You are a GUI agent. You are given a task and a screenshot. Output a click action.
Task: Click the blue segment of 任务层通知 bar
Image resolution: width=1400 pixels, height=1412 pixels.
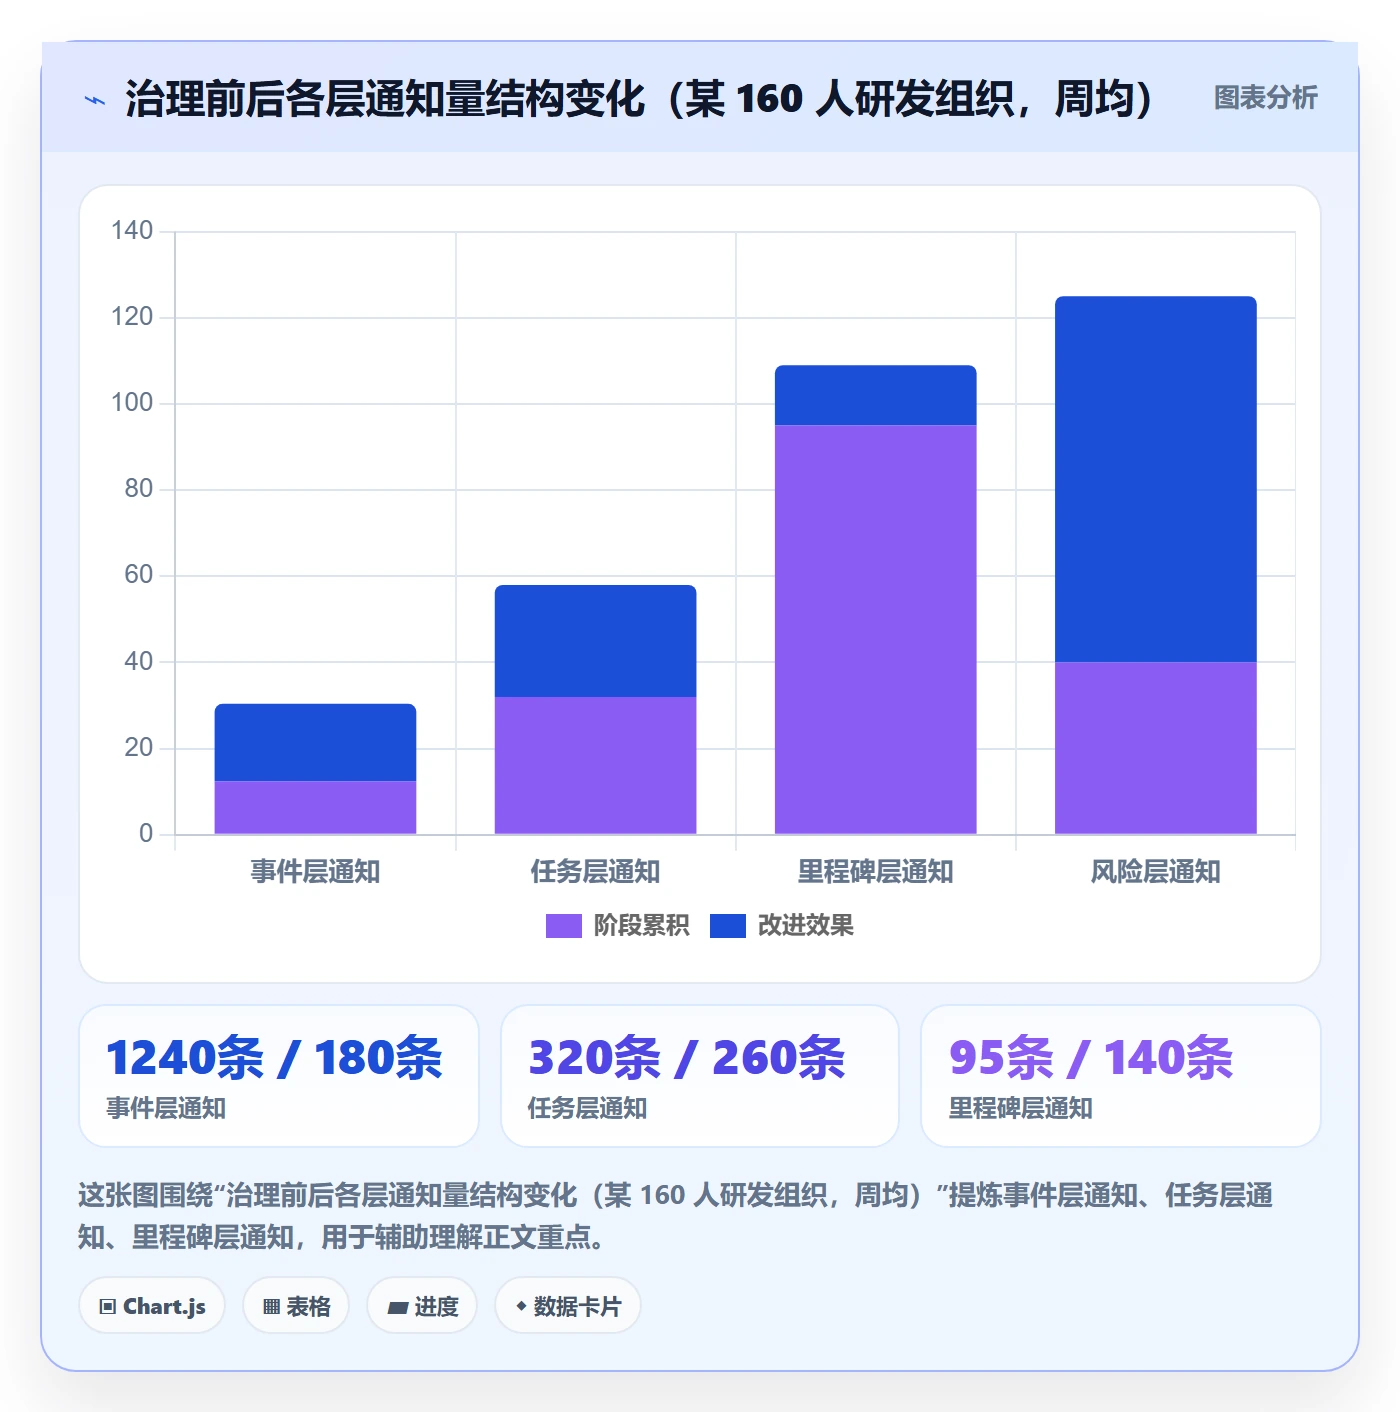595,641
